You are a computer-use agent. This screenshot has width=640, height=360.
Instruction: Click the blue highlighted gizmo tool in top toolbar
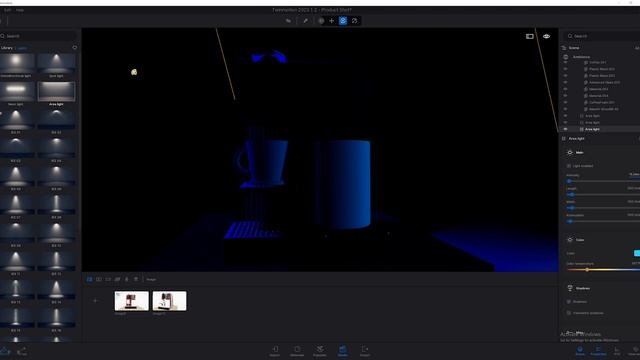[343, 21]
